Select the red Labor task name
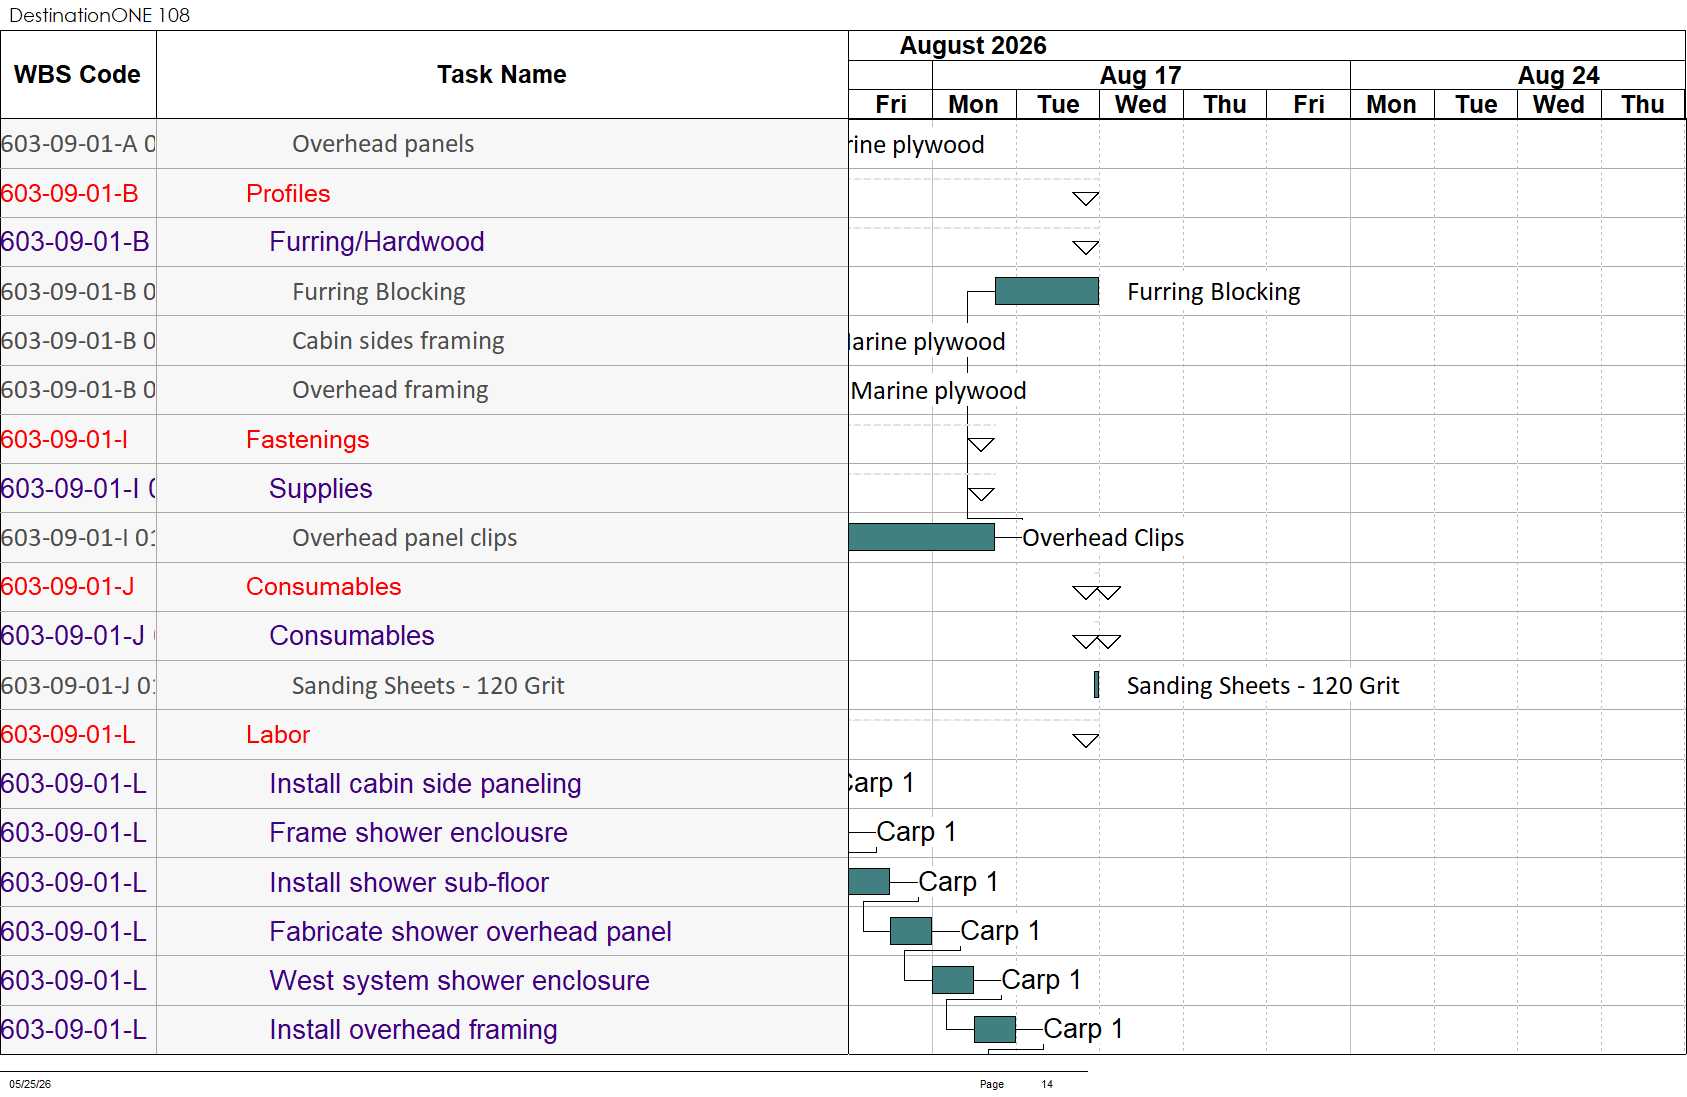Screen dimensions: 1687x1097 [278, 735]
